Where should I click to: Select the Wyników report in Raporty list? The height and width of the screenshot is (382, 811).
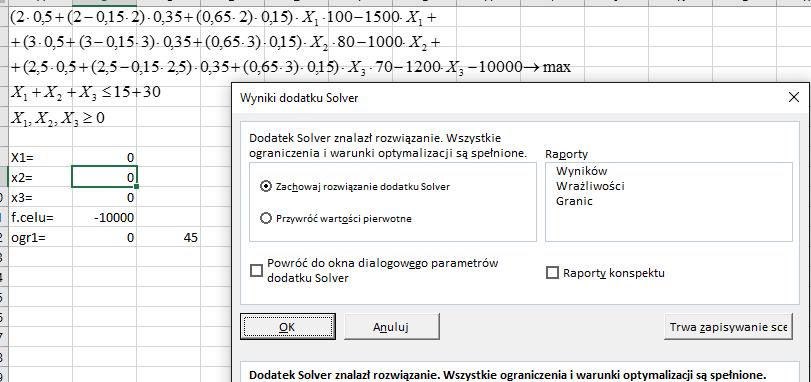click(581, 170)
